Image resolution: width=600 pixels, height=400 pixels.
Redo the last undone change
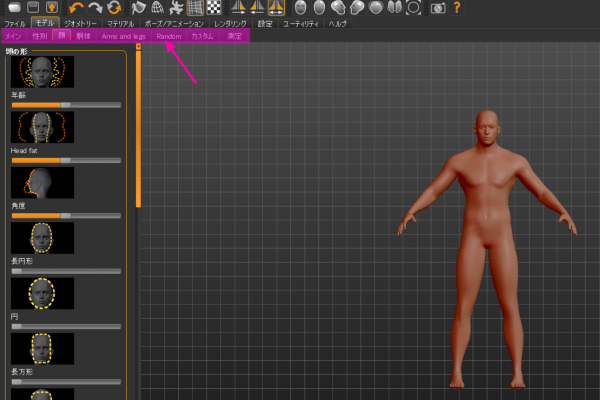click(95, 8)
